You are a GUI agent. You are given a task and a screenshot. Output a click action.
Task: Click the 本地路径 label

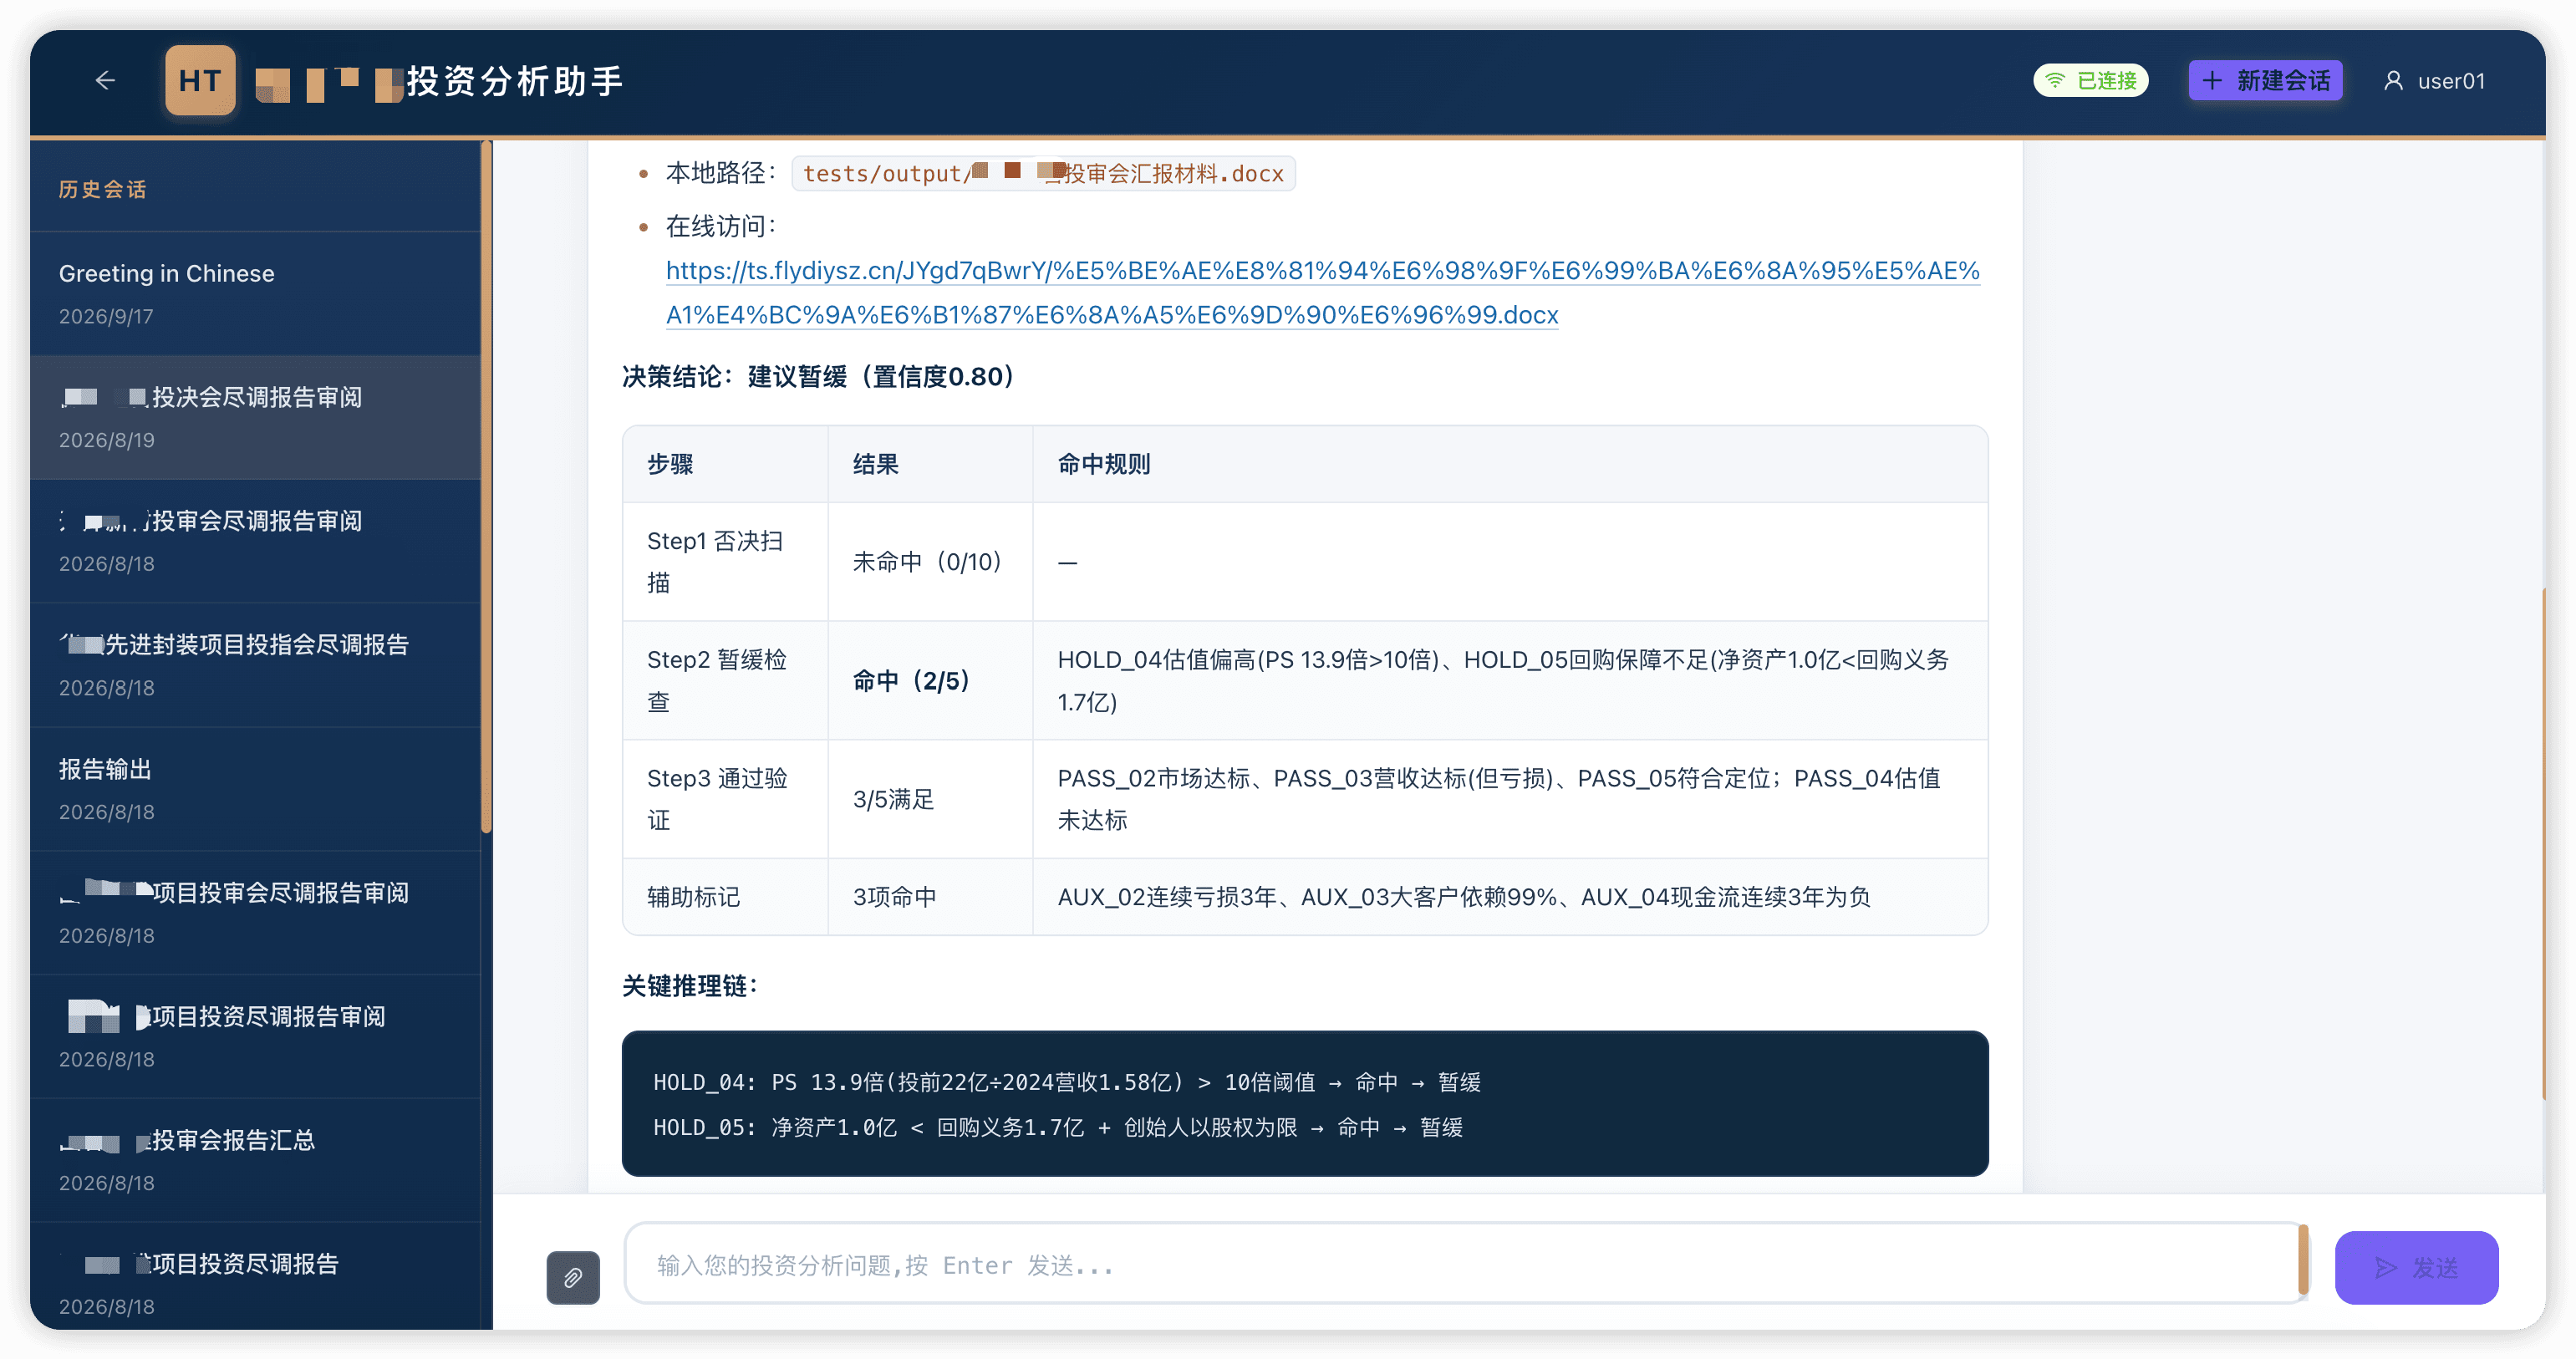(x=720, y=173)
